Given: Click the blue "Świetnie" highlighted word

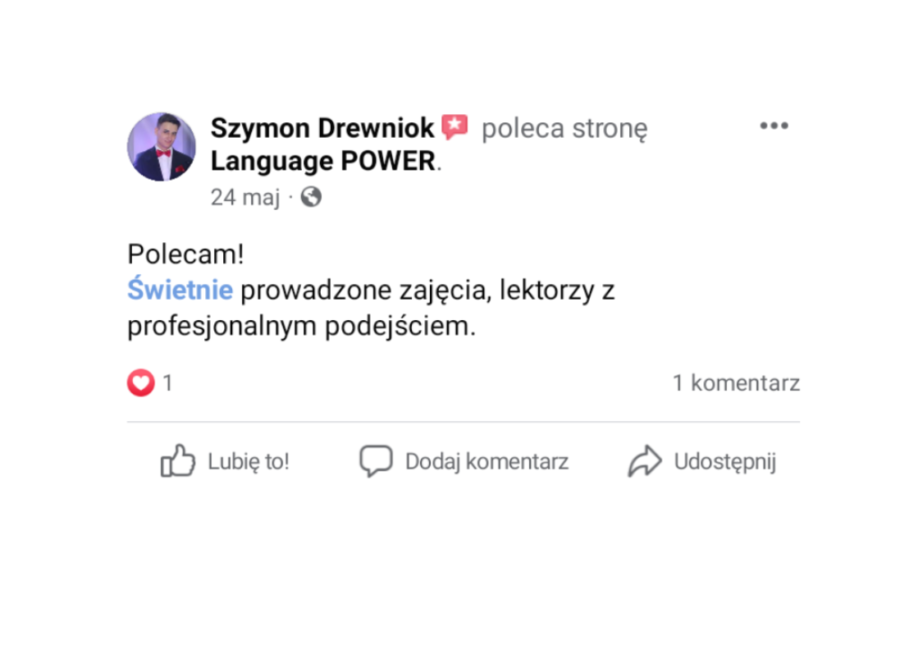Looking at the screenshot, I should coord(180,291).
